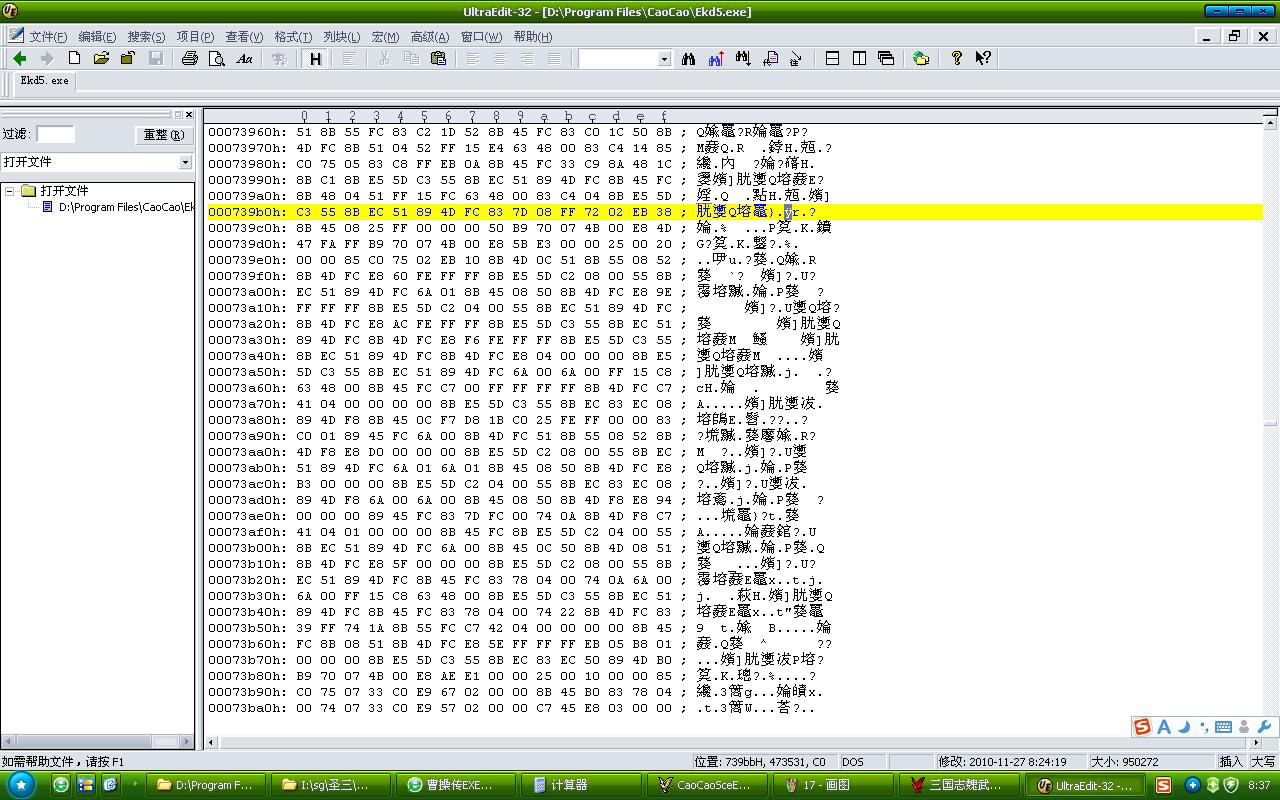The width and height of the screenshot is (1280, 800).
Task: Click the 过滤 filter input field
Action: [56, 134]
